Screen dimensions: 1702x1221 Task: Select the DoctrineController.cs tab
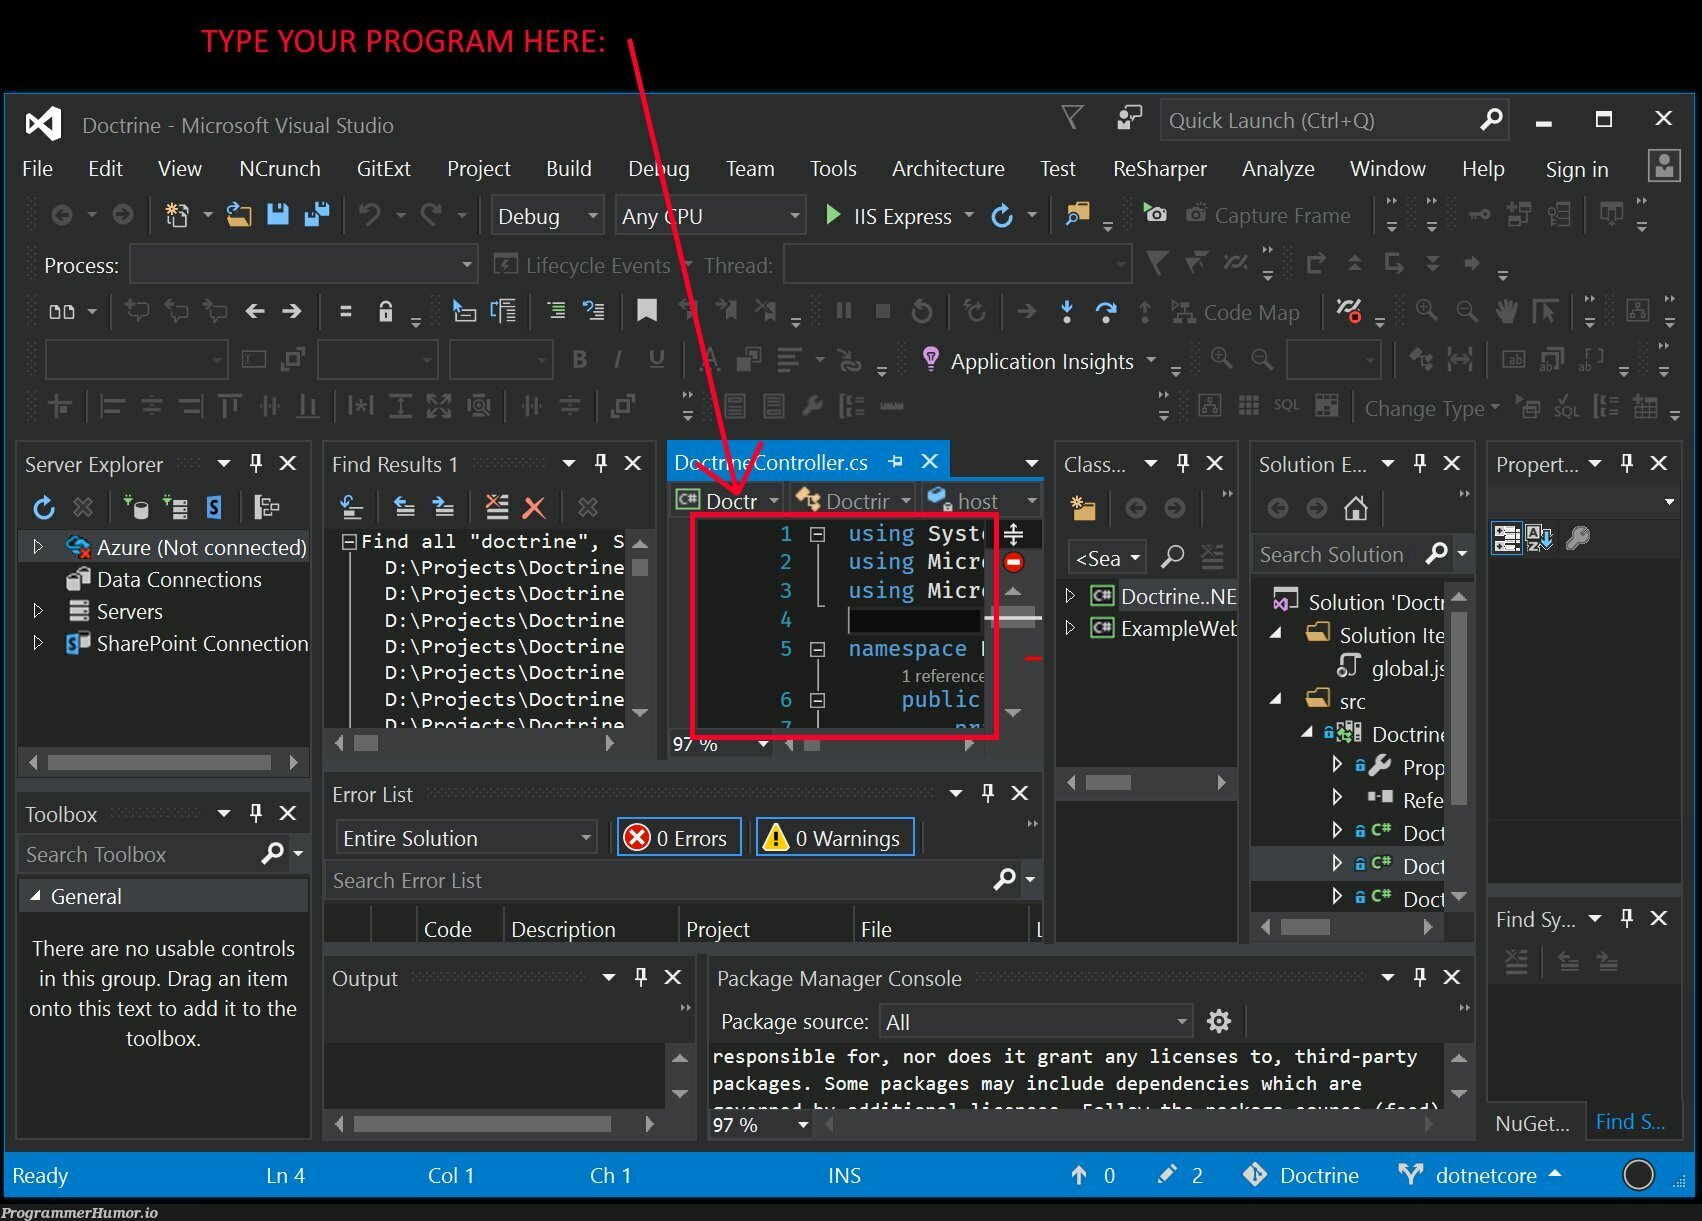point(770,462)
